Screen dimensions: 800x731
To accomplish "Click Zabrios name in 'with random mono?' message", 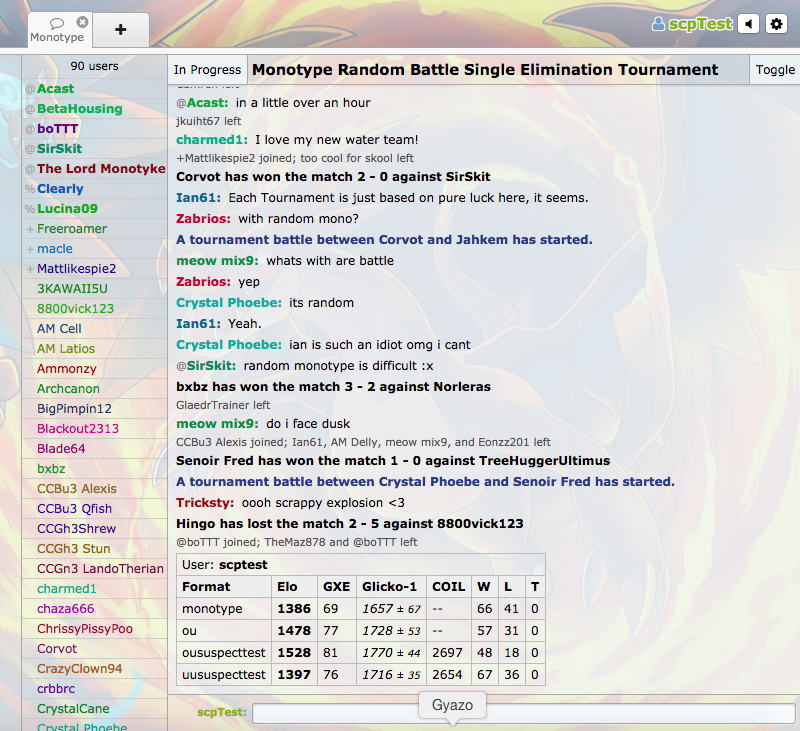I will pos(203,219).
